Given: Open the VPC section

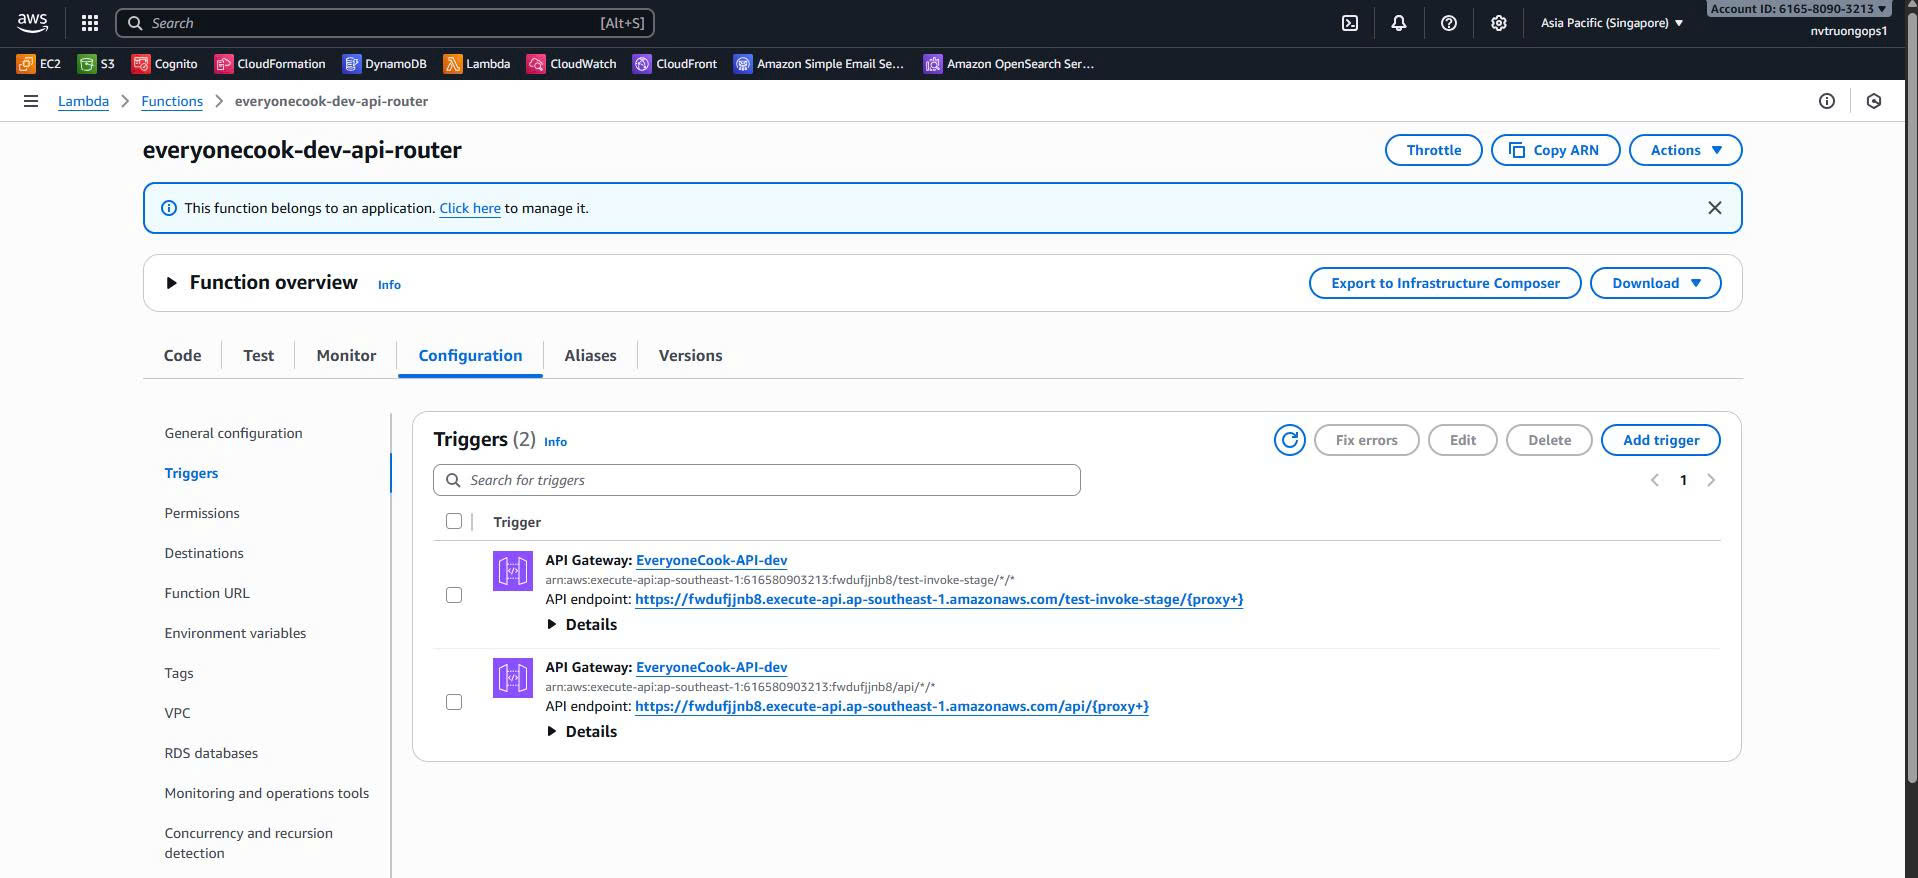Looking at the screenshot, I should tap(177, 713).
